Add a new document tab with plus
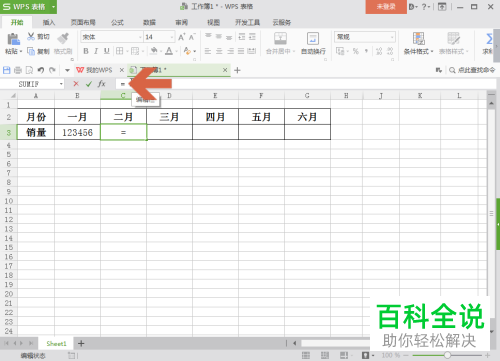 coord(237,70)
